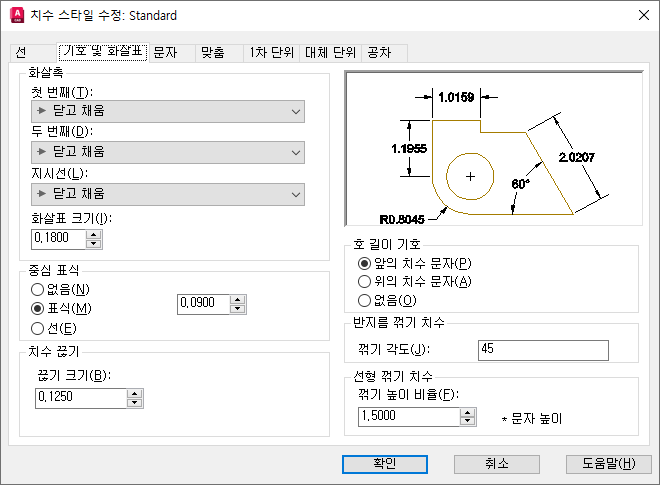Confirm with the 확인 button
Screen dimensions: 660x485
tap(385, 464)
